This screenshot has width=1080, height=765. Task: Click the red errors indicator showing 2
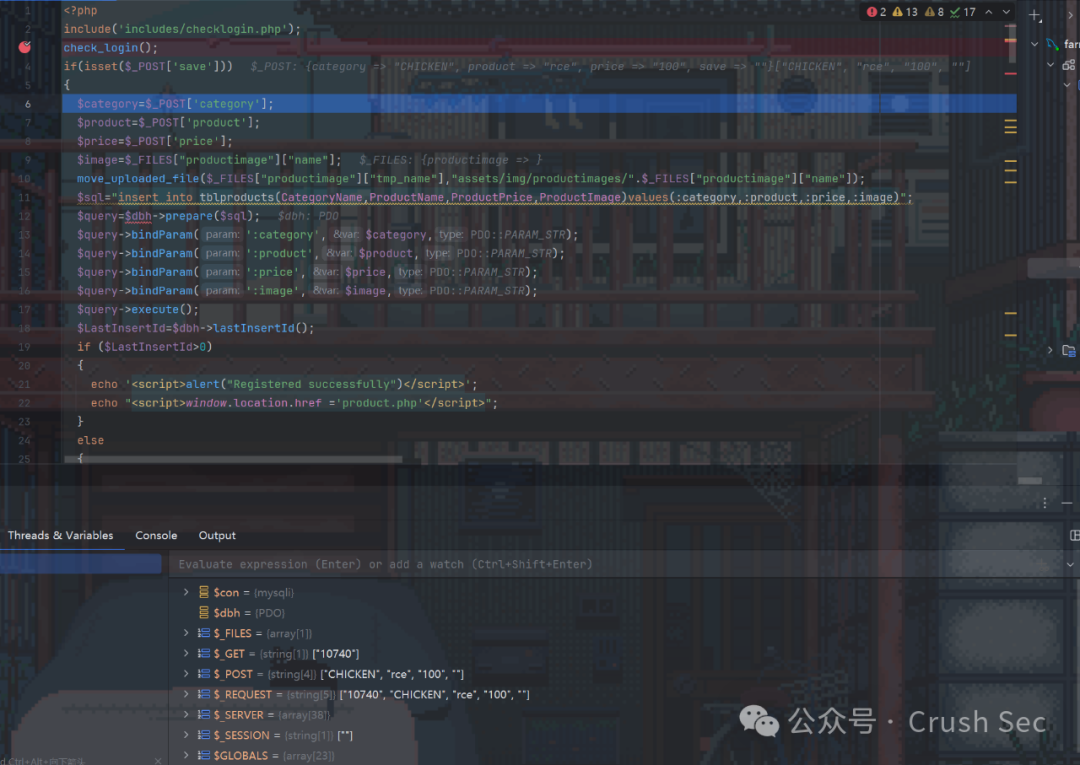(877, 12)
